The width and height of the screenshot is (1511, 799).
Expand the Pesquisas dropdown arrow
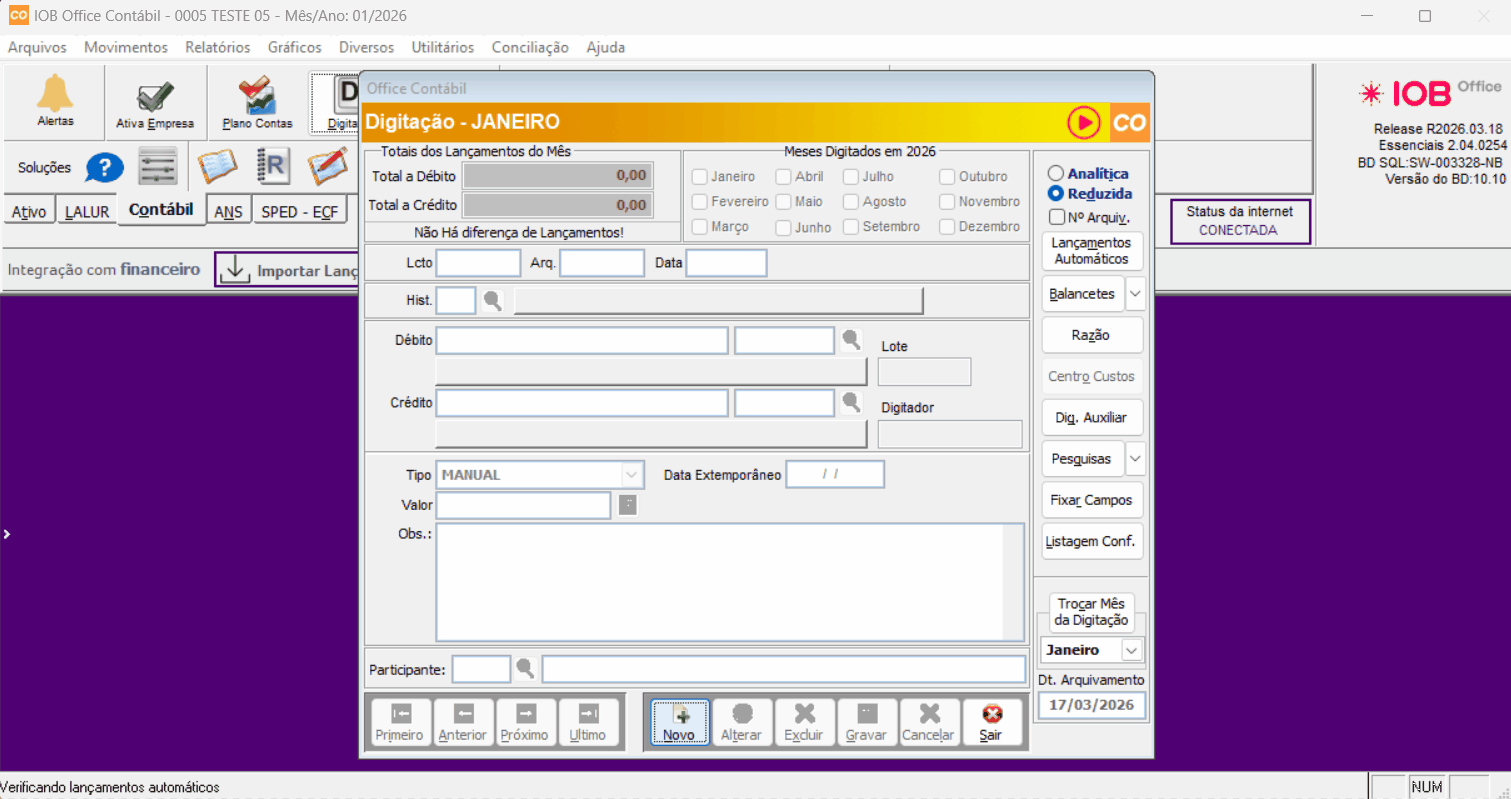[x=1135, y=459]
